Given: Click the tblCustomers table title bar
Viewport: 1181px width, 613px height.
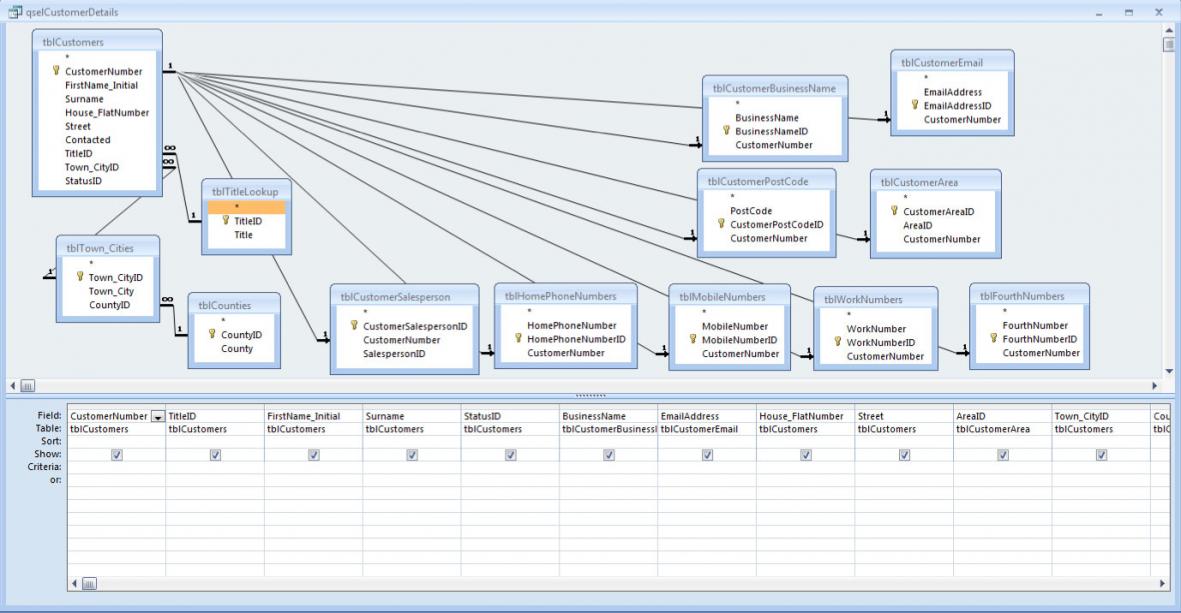Looking at the screenshot, I should click(x=97, y=41).
